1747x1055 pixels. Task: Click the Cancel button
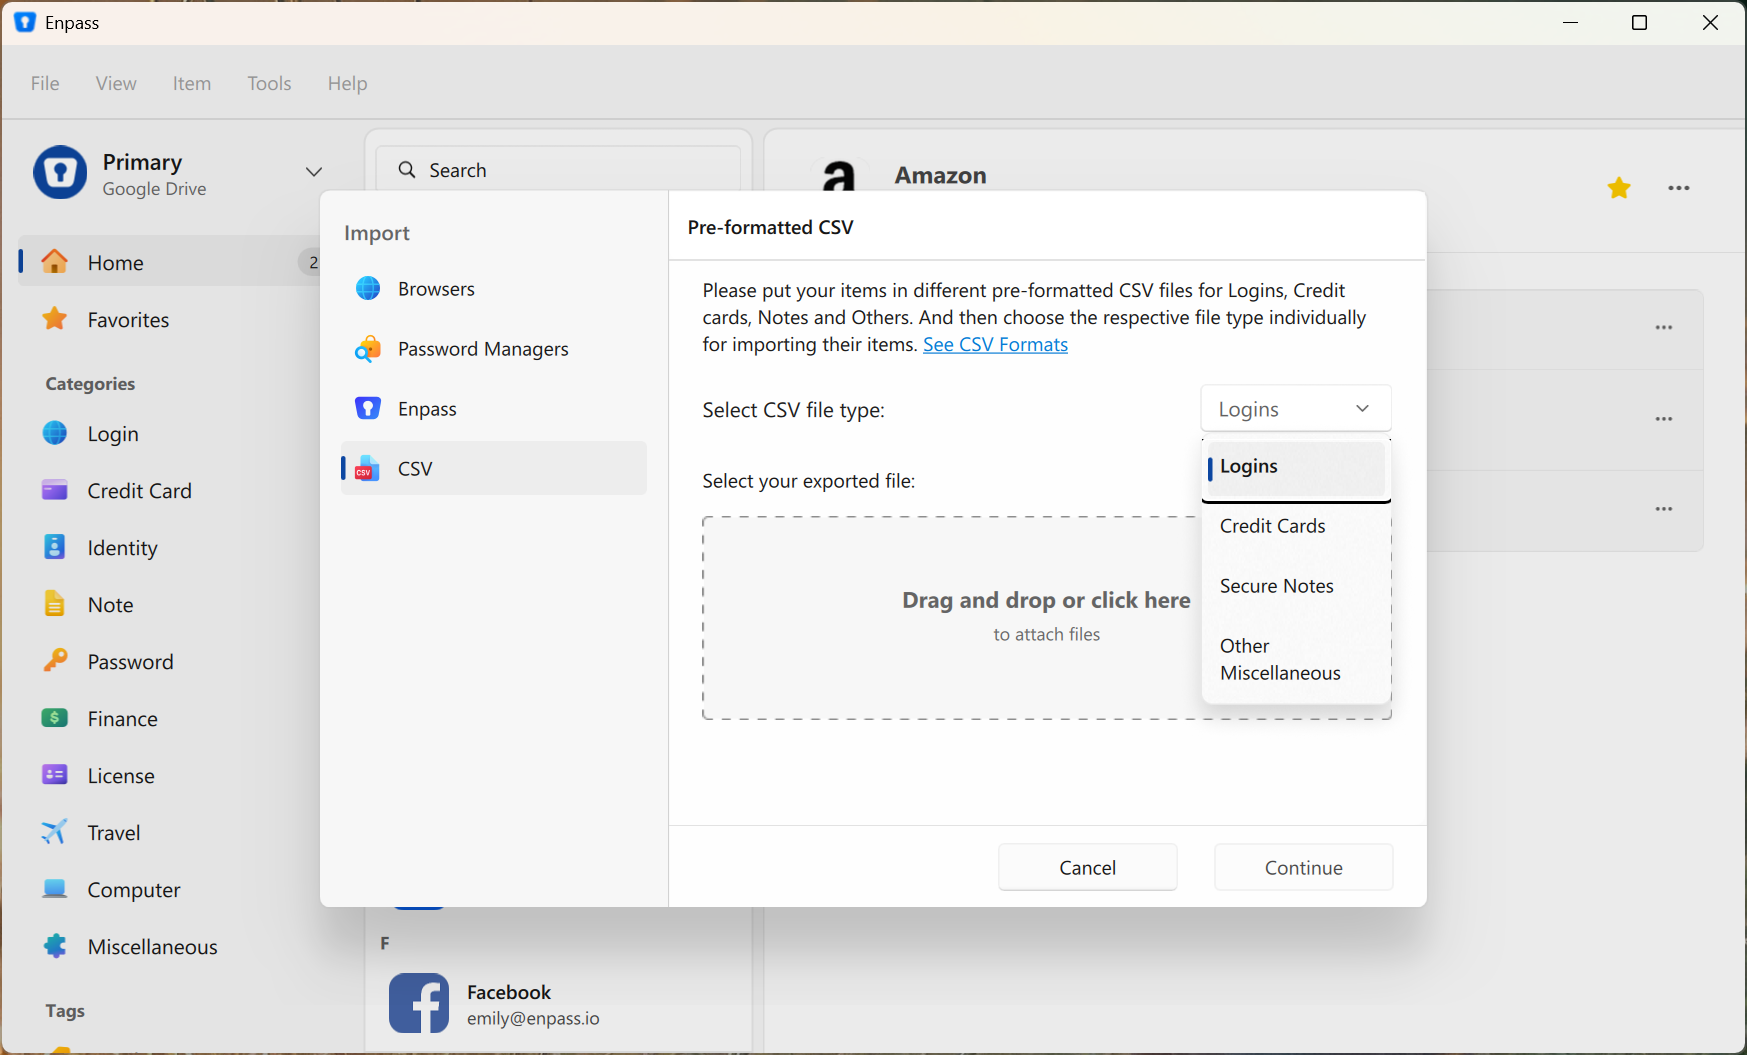(1088, 867)
